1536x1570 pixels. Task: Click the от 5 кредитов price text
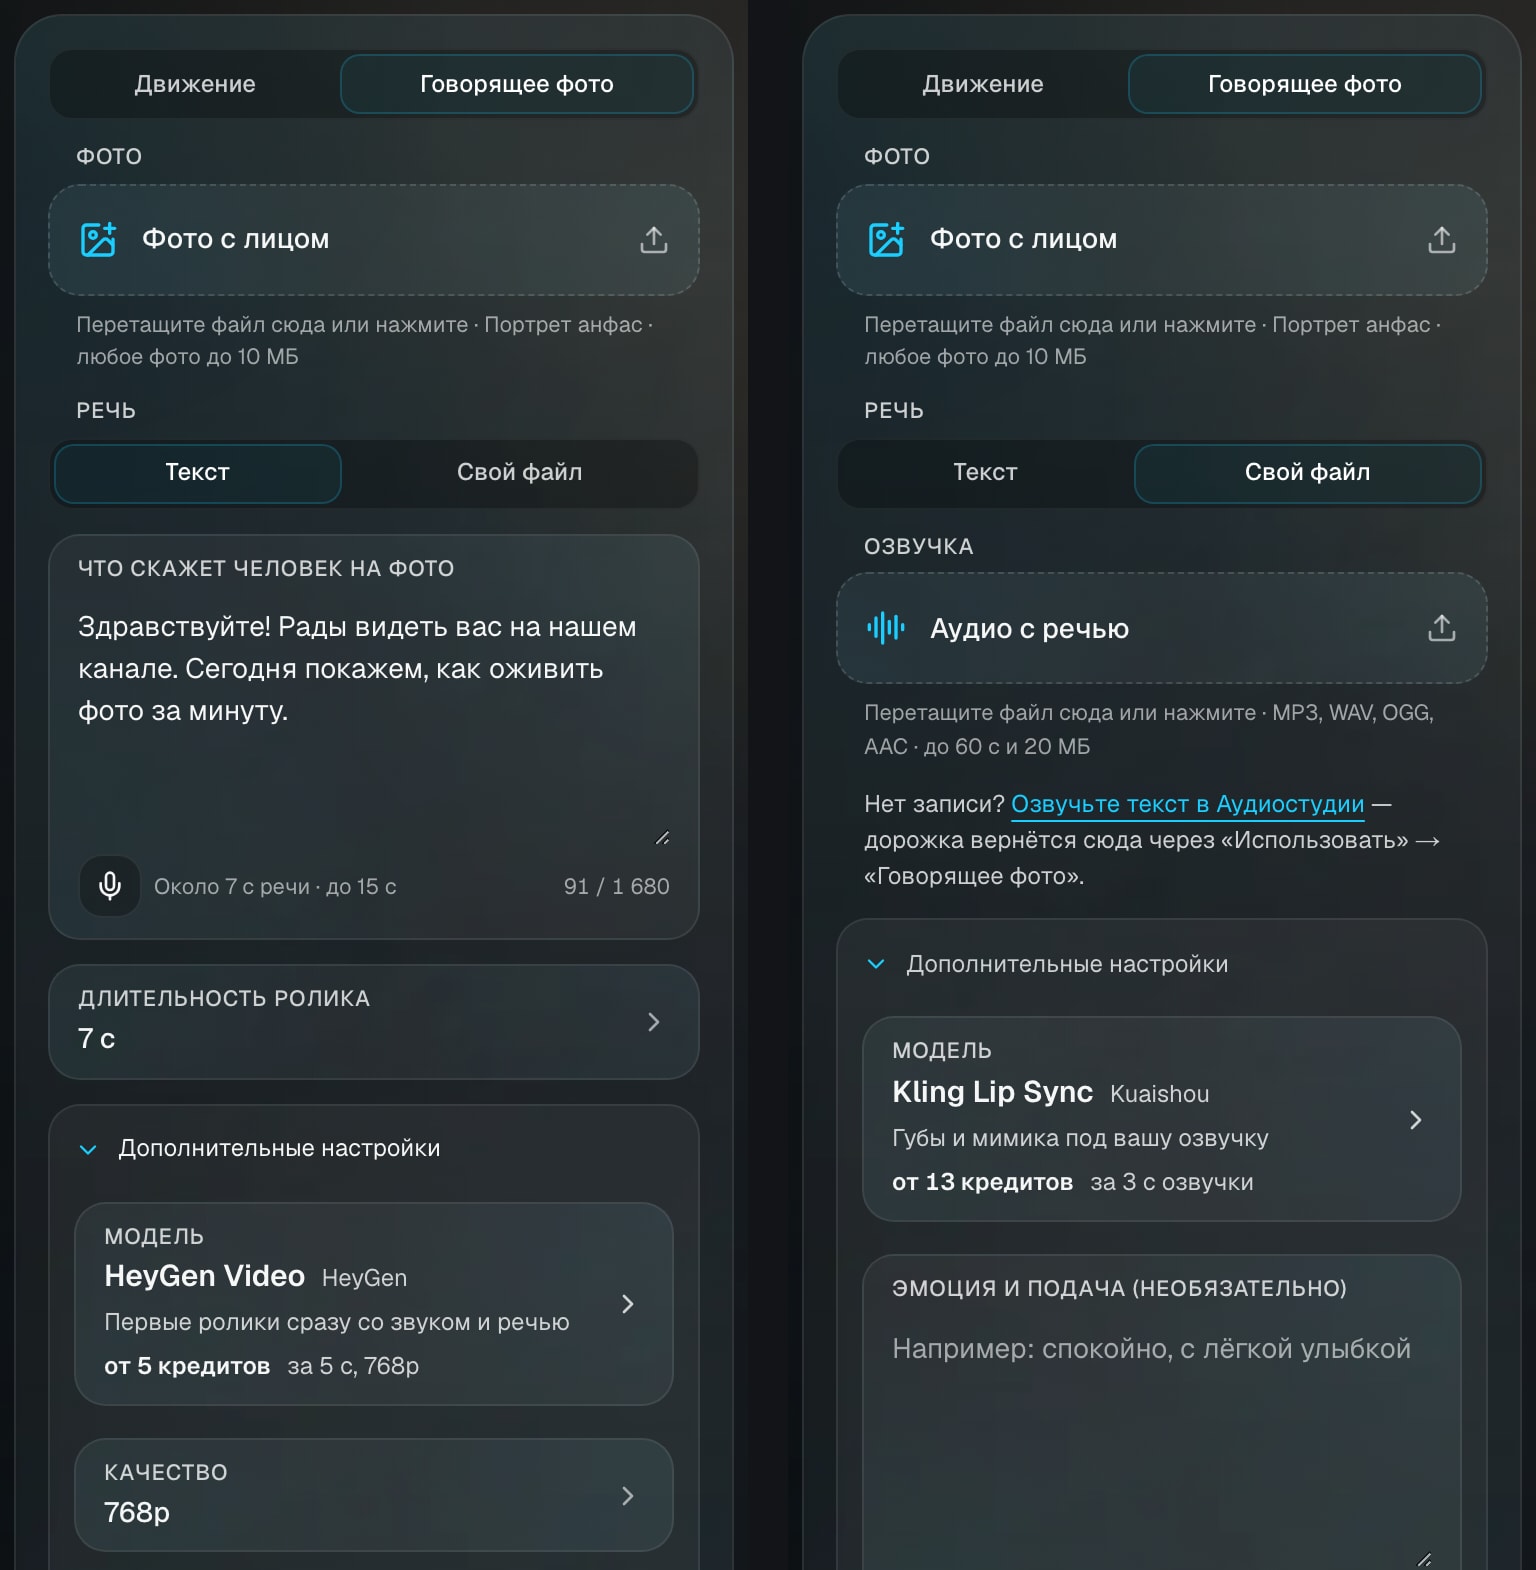(x=187, y=1366)
